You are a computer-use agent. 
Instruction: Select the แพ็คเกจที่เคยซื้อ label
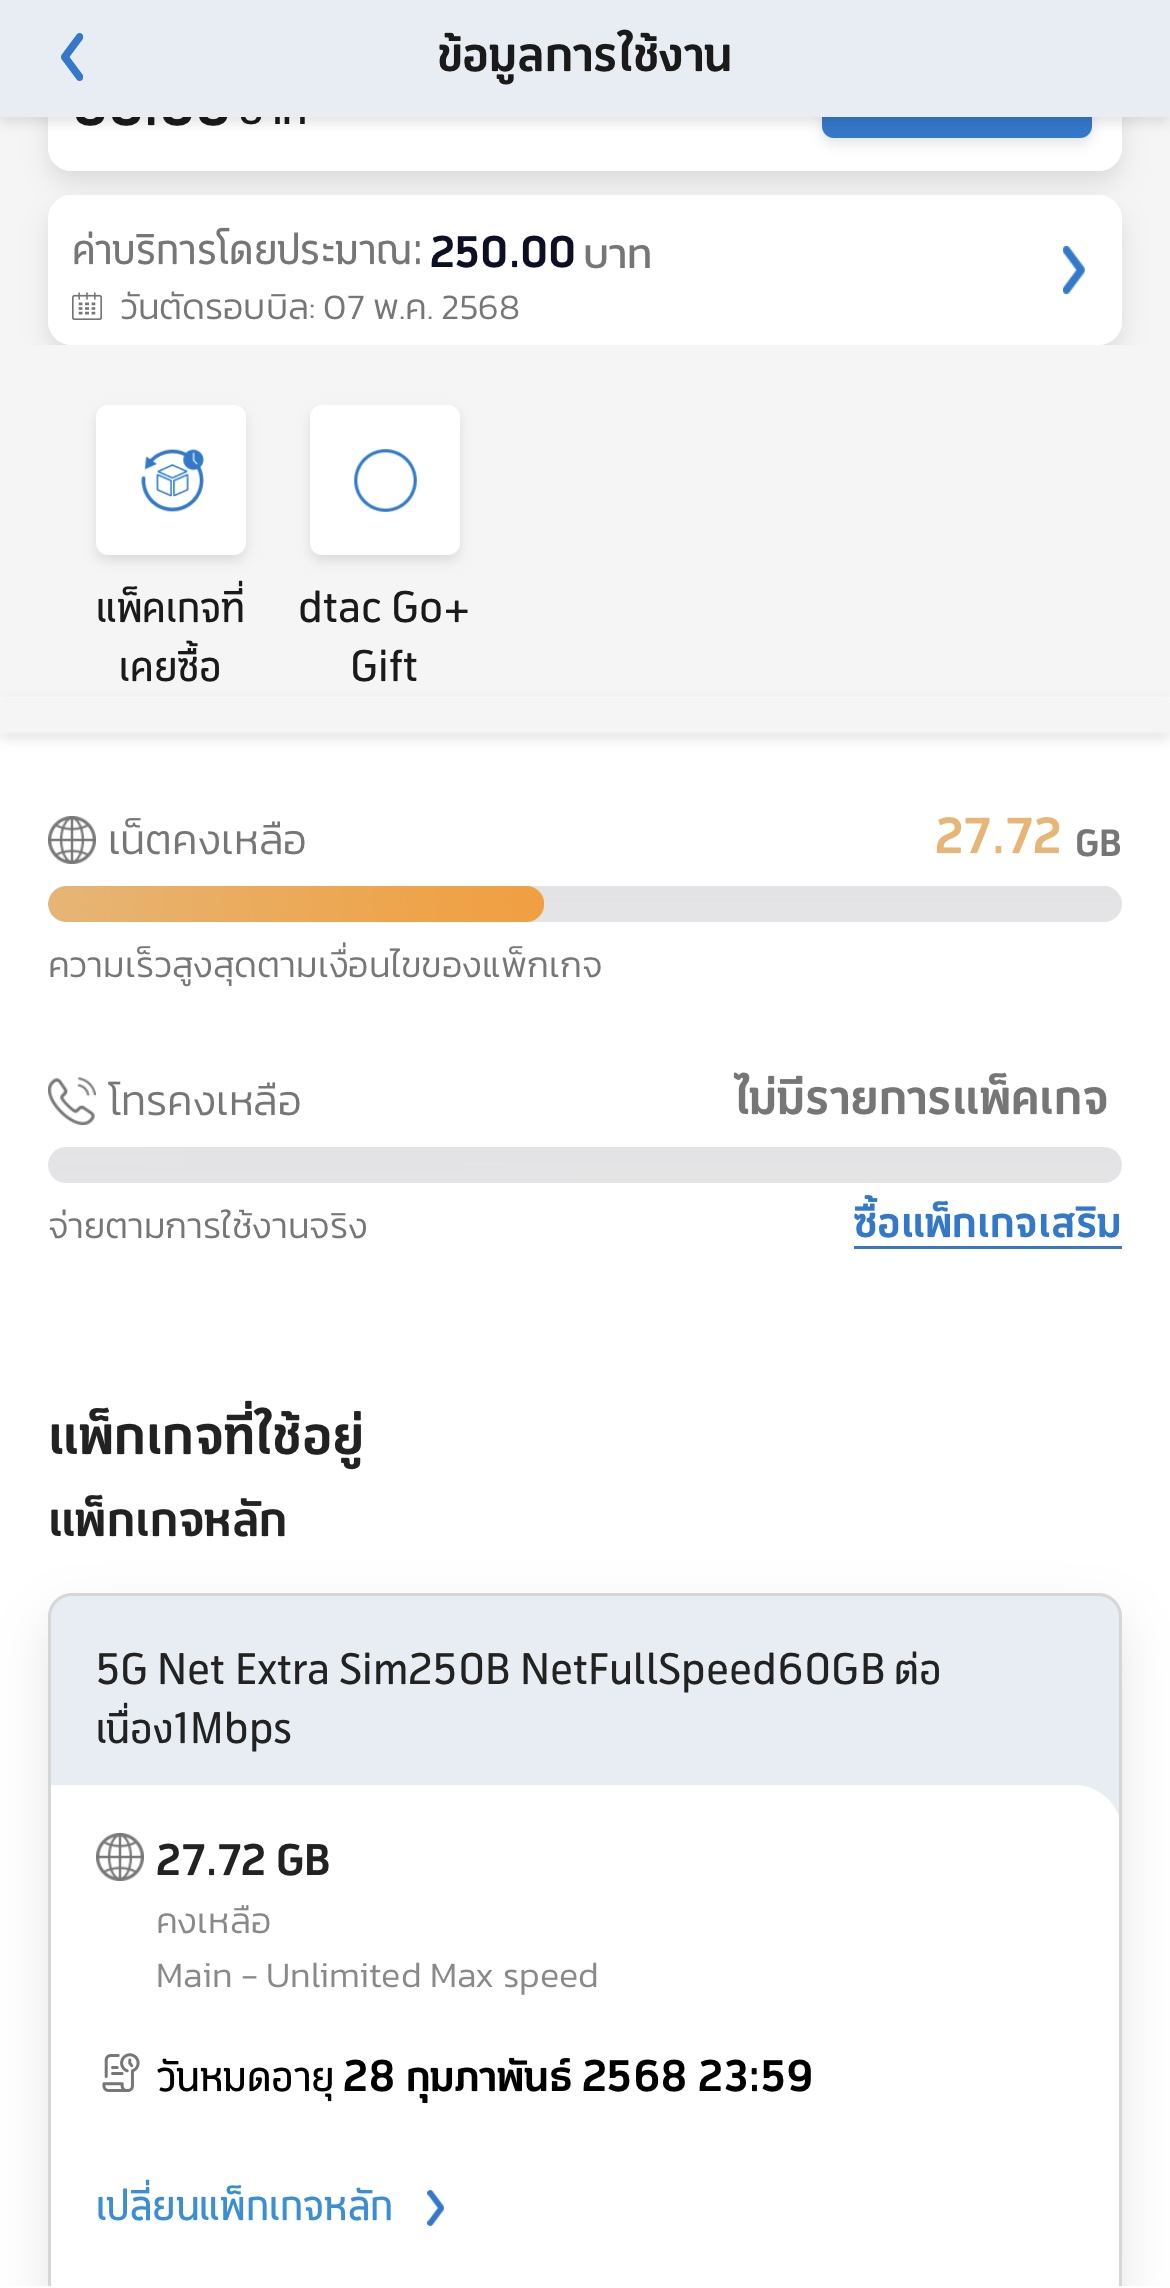[170, 637]
